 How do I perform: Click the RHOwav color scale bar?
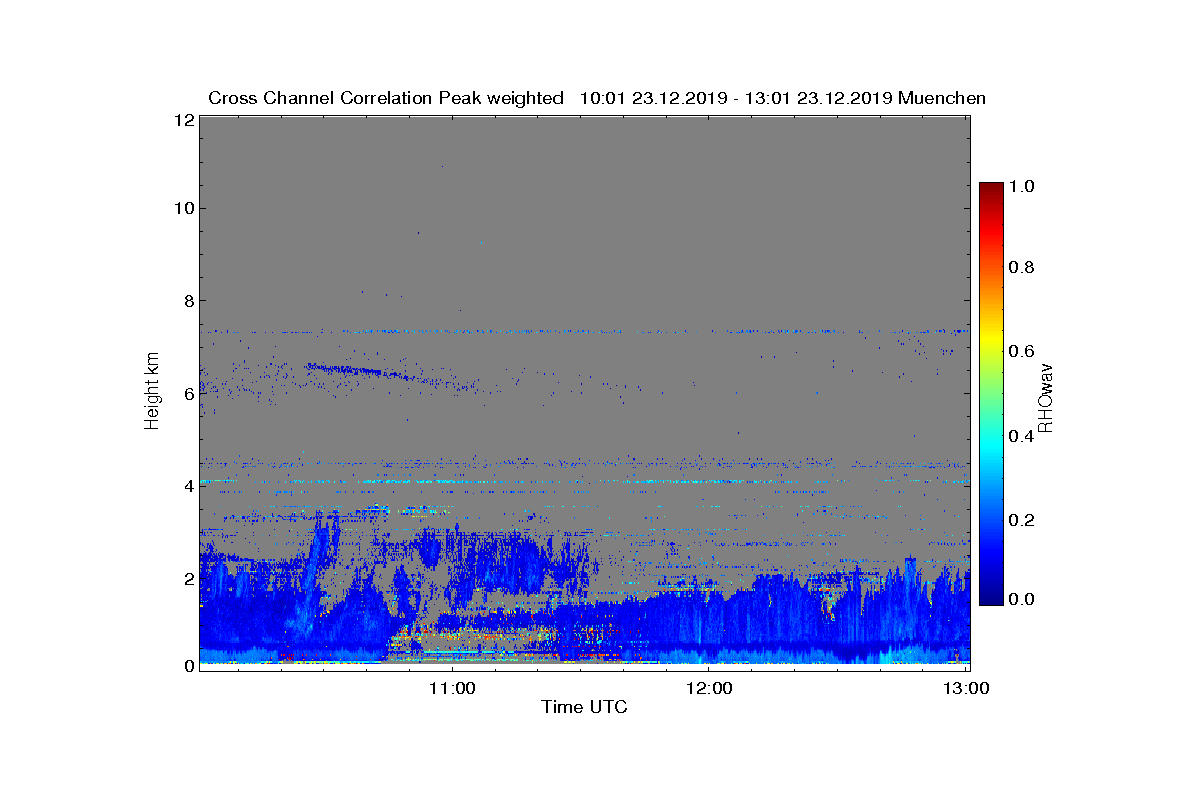pyautogui.click(x=991, y=394)
